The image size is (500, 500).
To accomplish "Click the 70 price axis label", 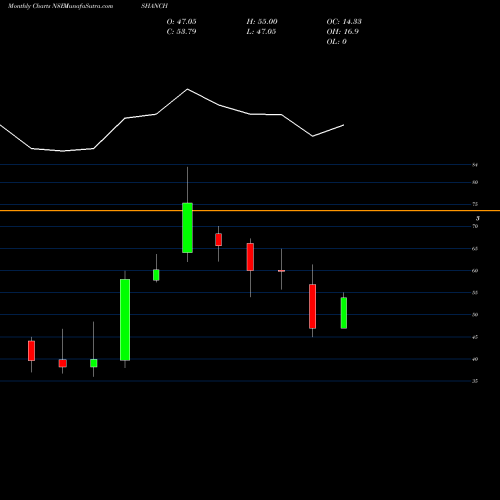I will [475, 226].
